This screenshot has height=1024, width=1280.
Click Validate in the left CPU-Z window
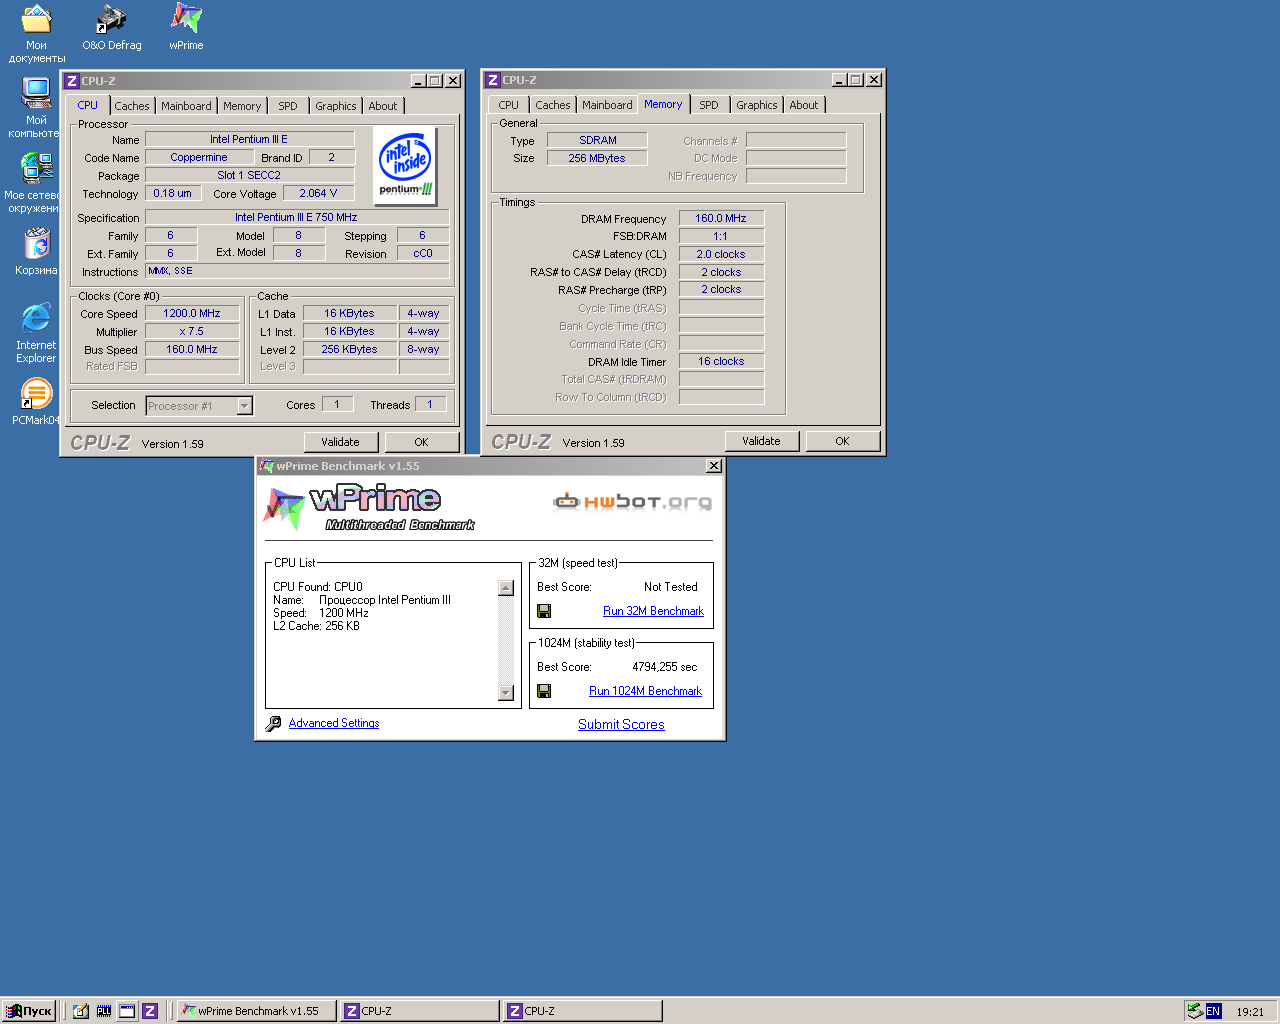(x=340, y=442)
